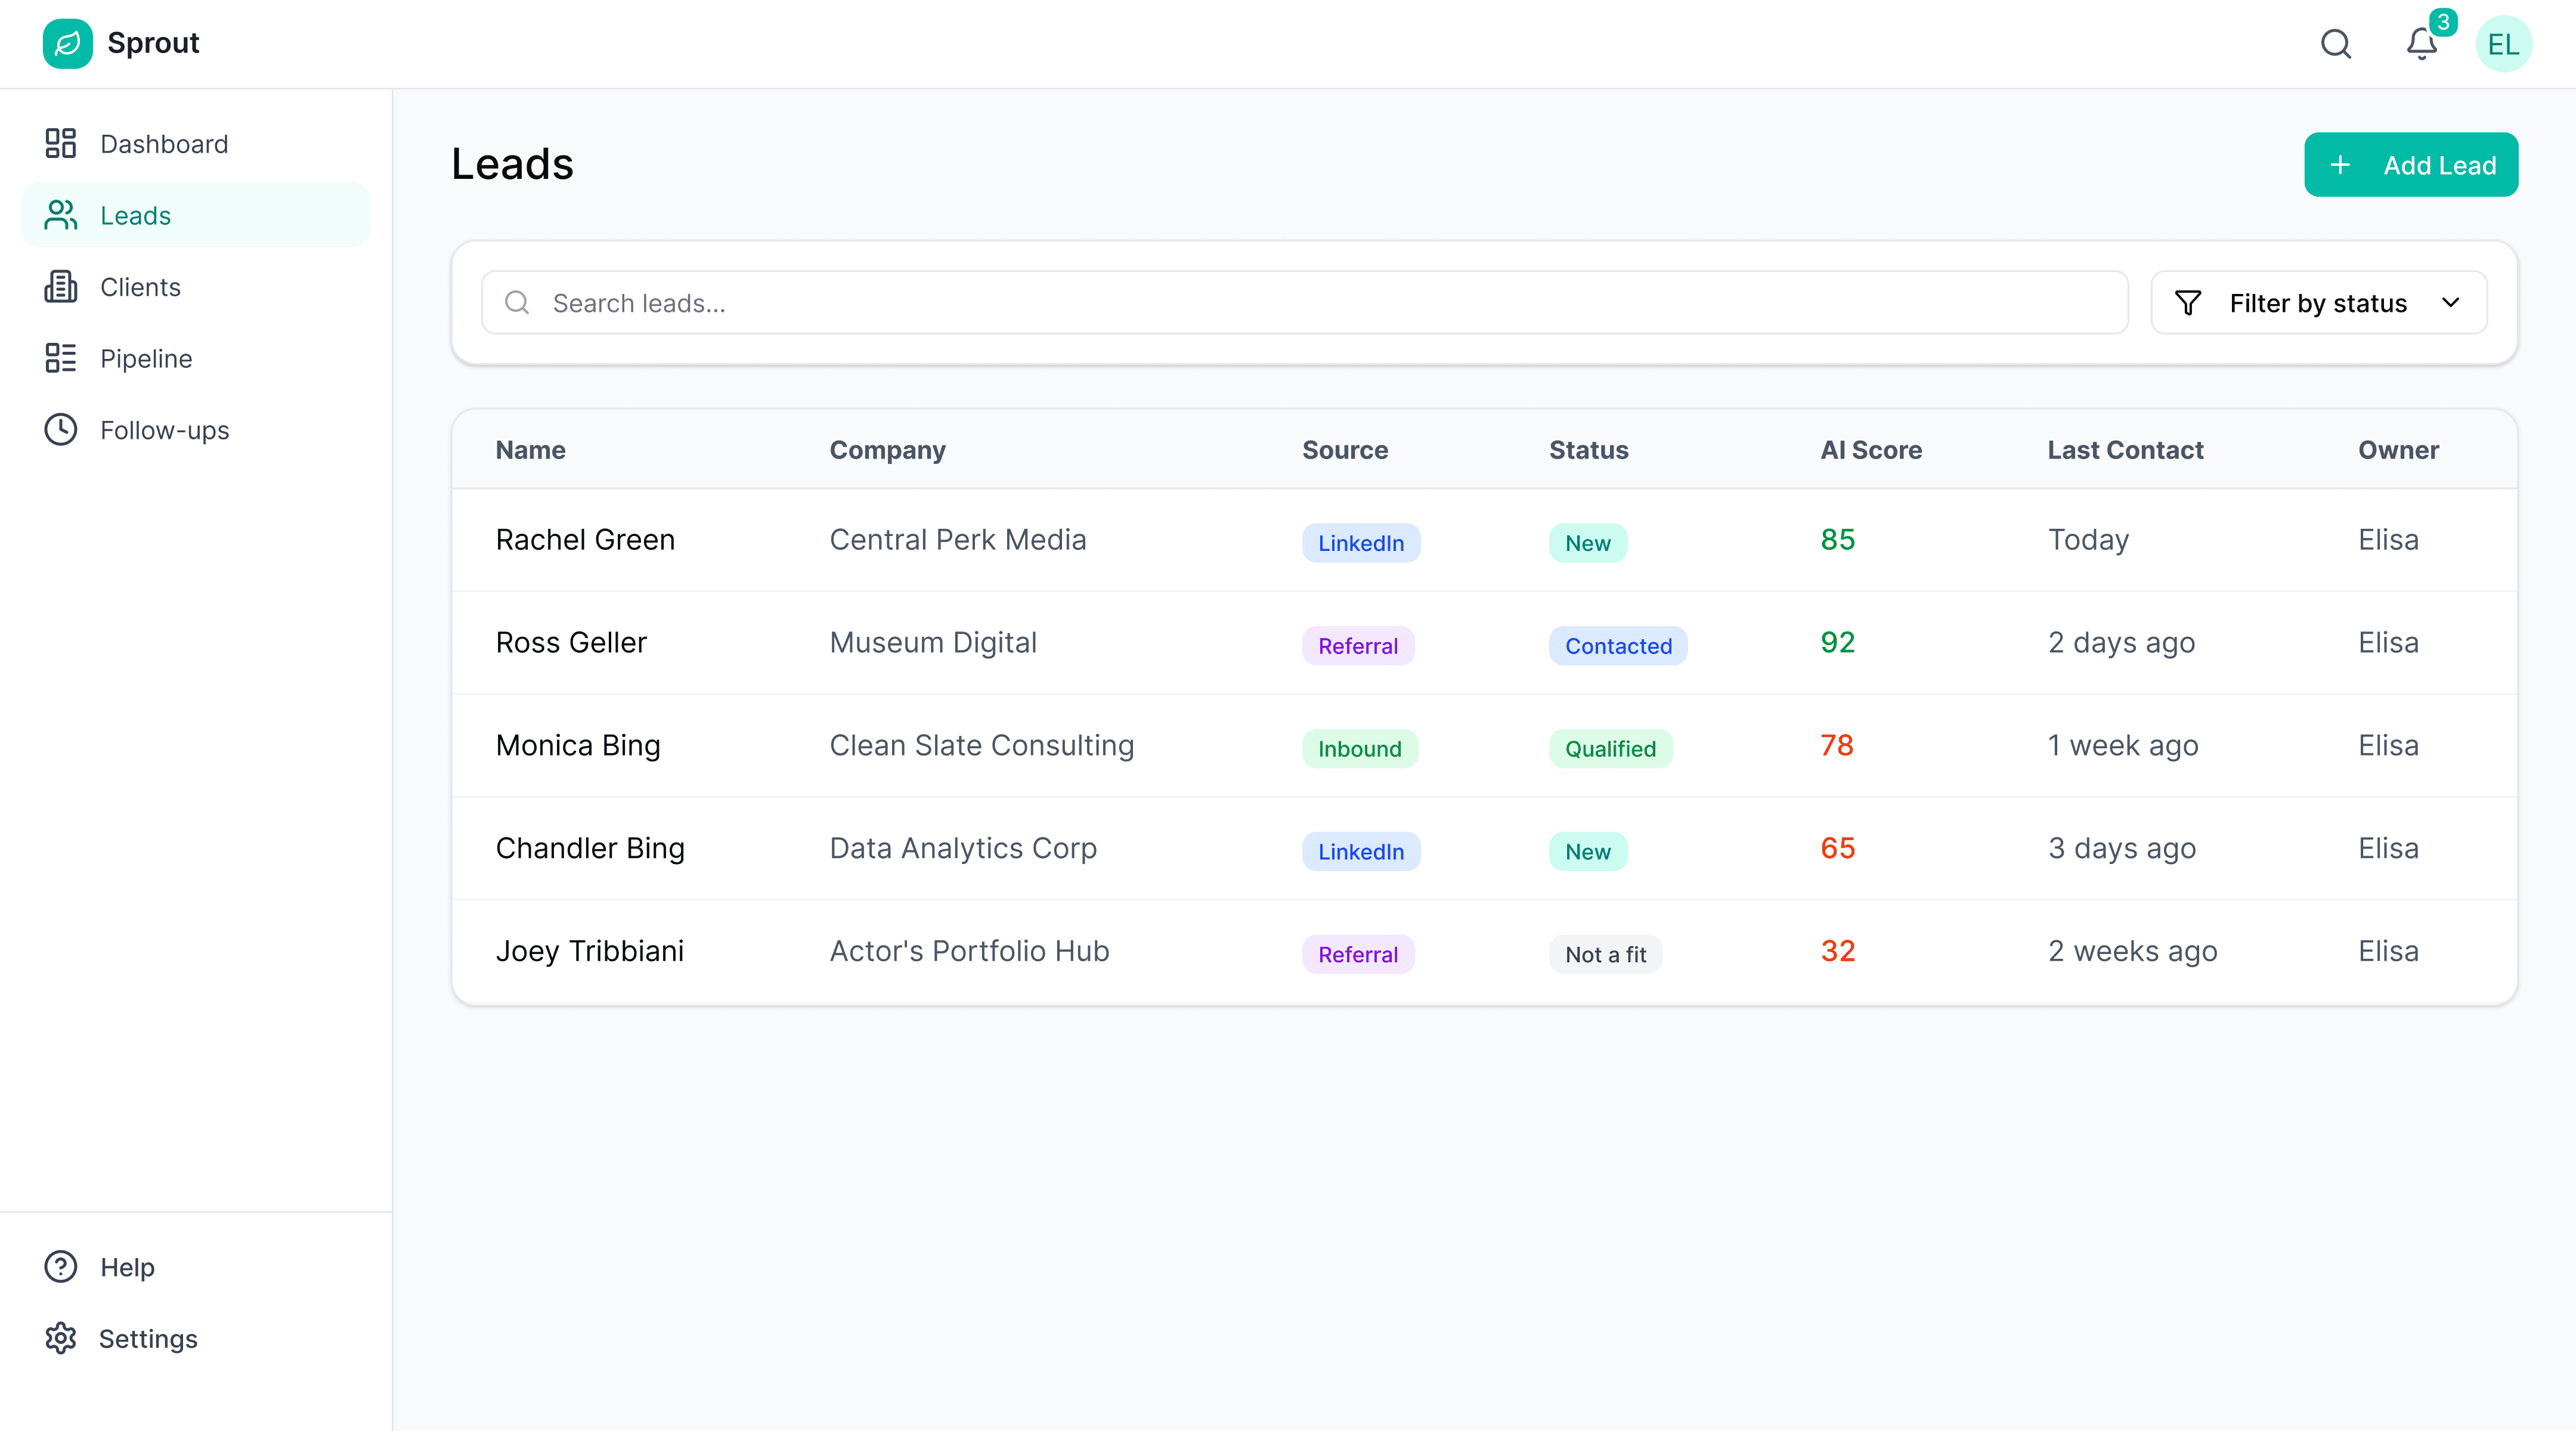Click the EL user avatar
2576x1431 pixels.
click(x=2503, y=44)
